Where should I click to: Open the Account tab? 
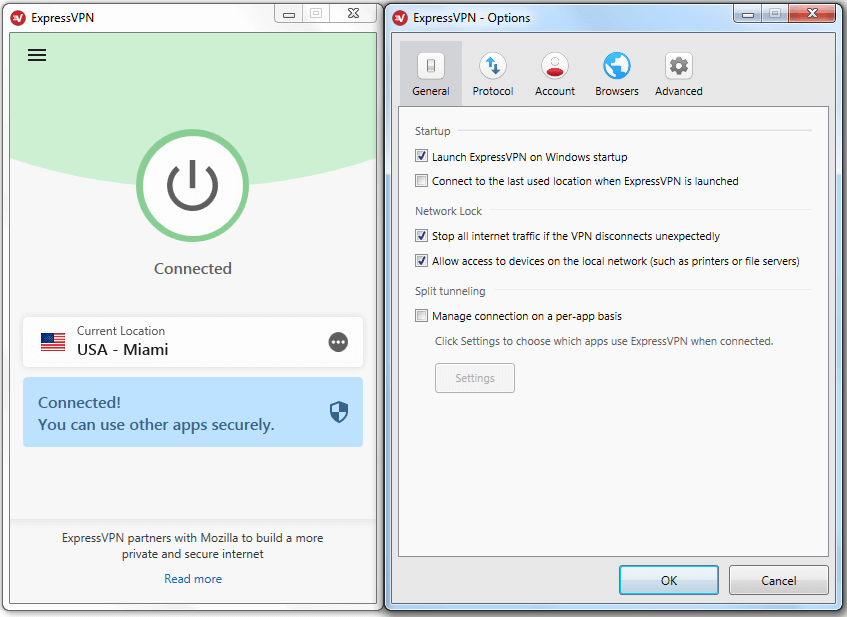click(x=555, y=73)
